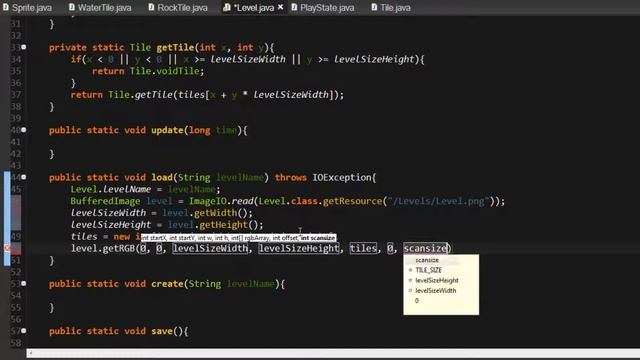Collapse the save method fold marker
The width and height of the screenshot is (640, 360).
click(x=24, y=331)
